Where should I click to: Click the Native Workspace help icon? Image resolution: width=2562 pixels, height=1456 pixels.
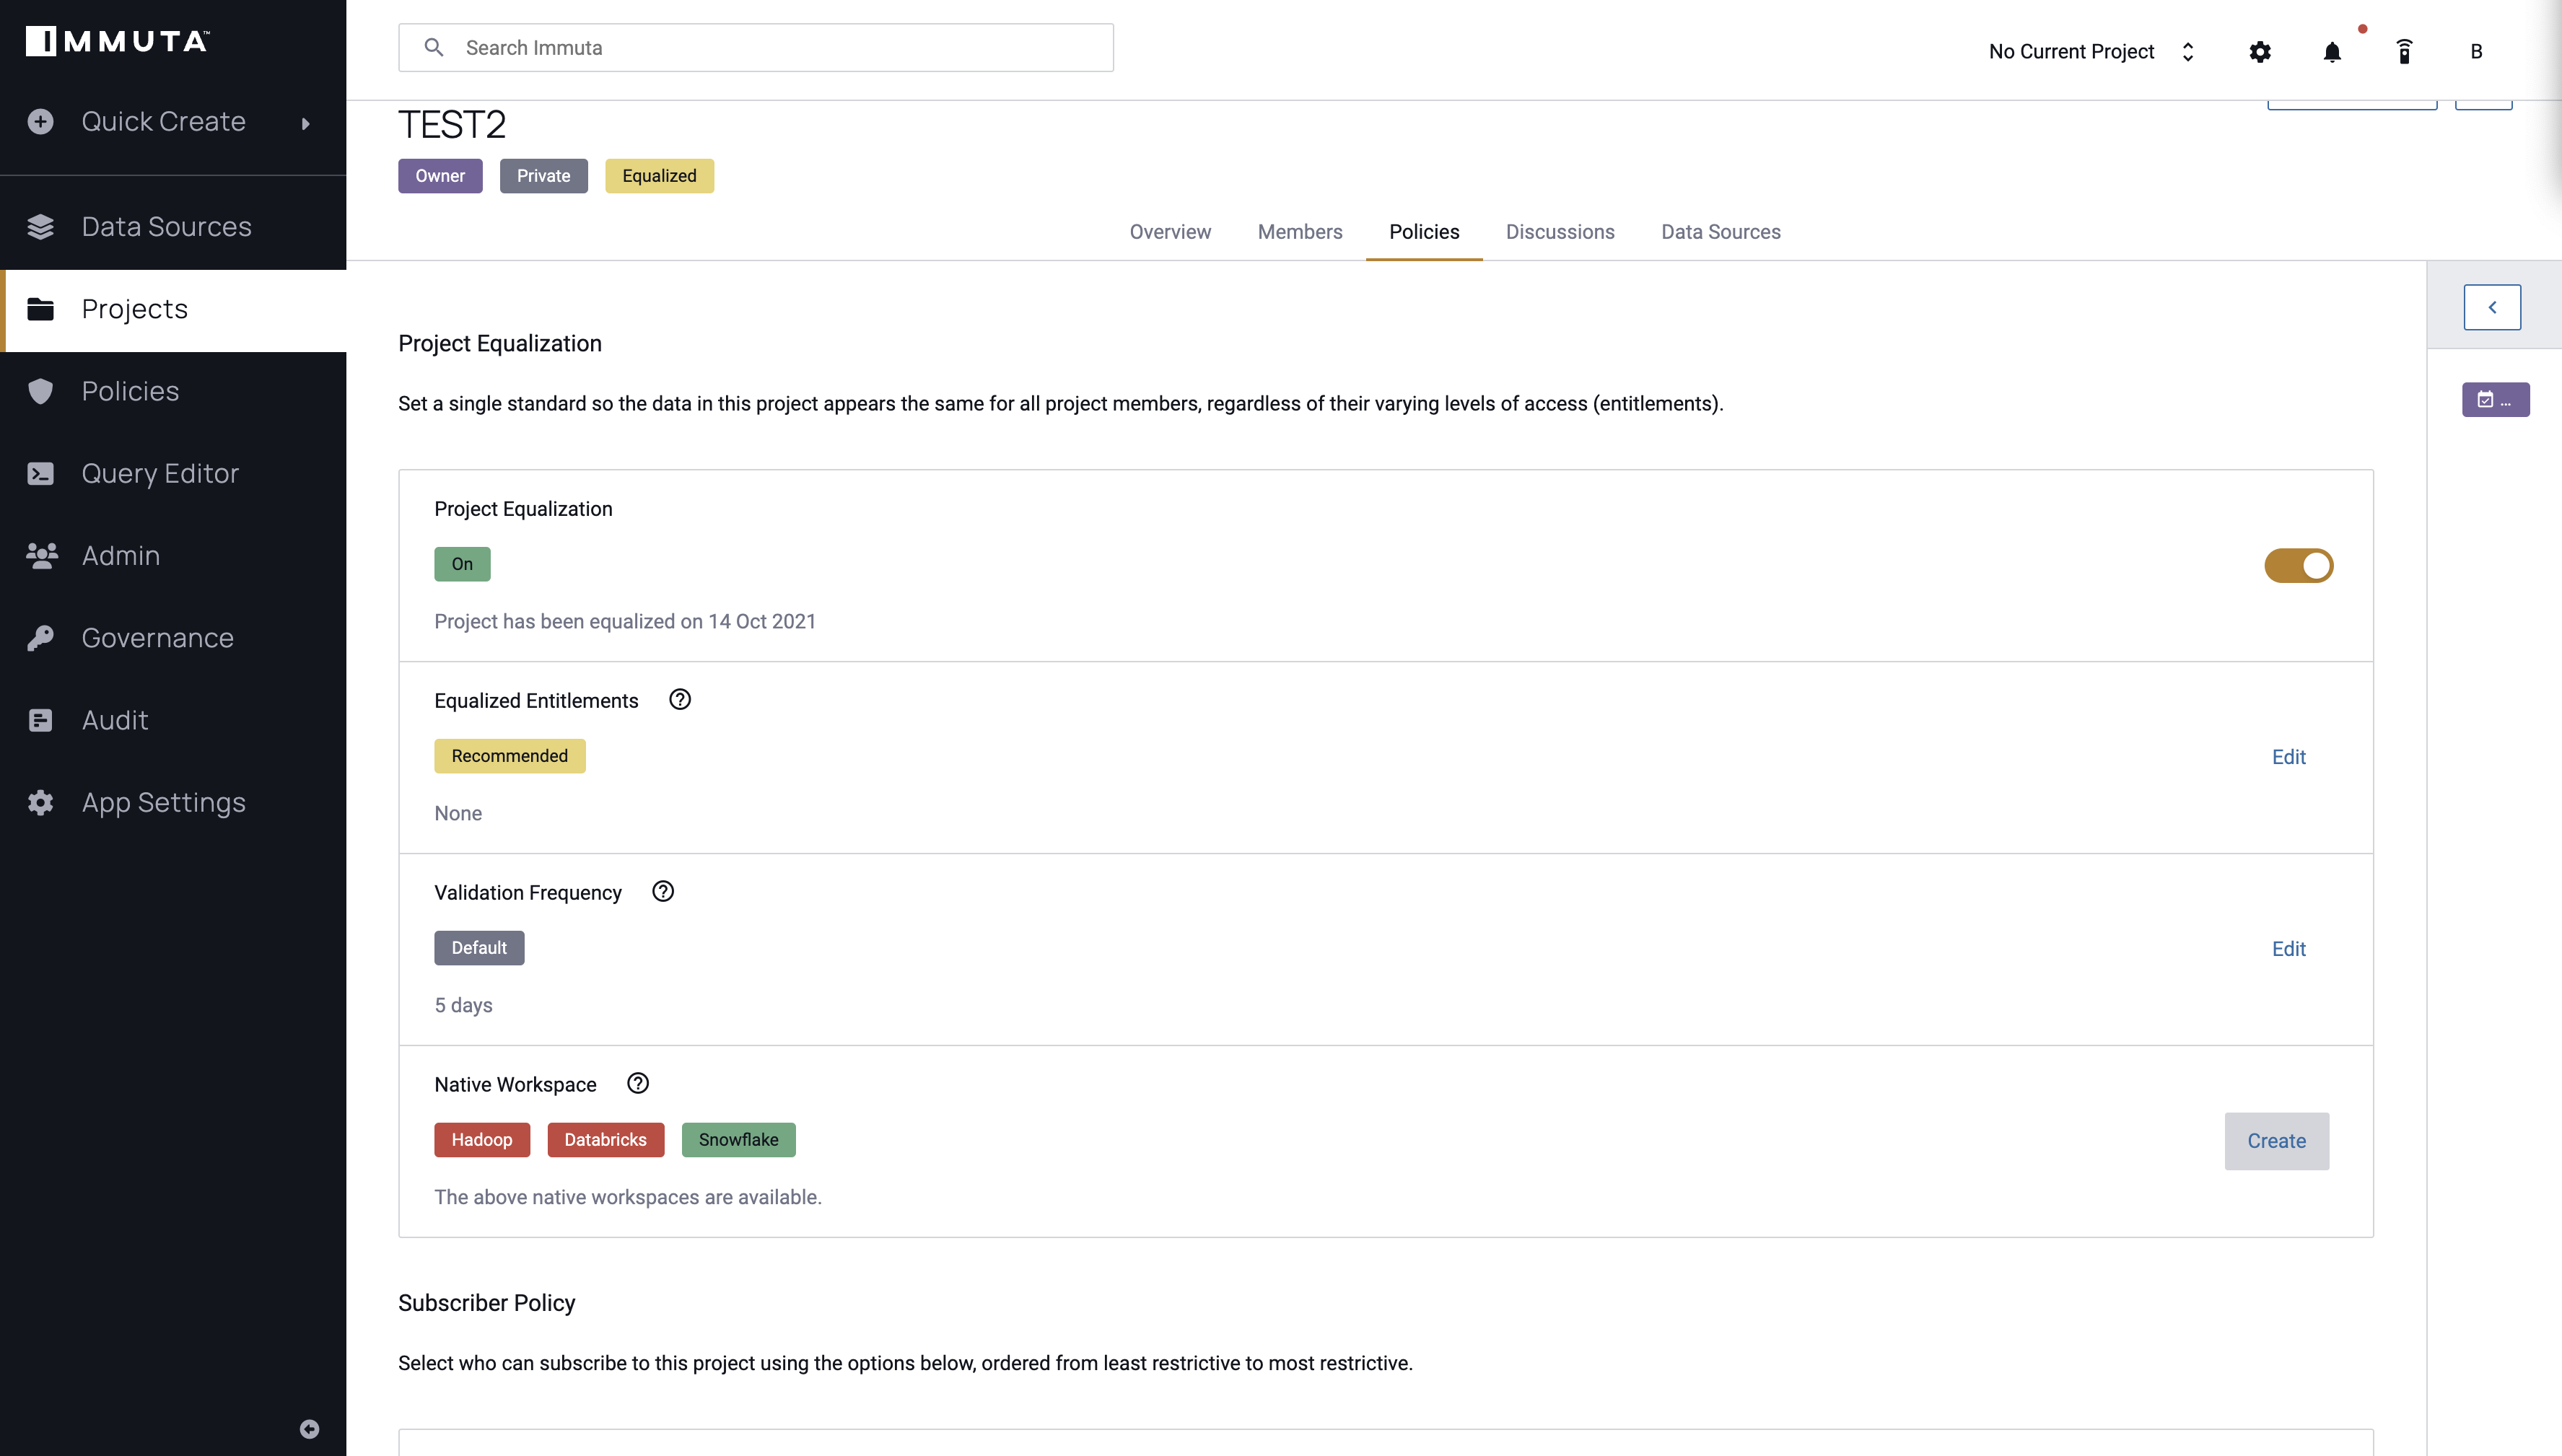pos(637,1083)
